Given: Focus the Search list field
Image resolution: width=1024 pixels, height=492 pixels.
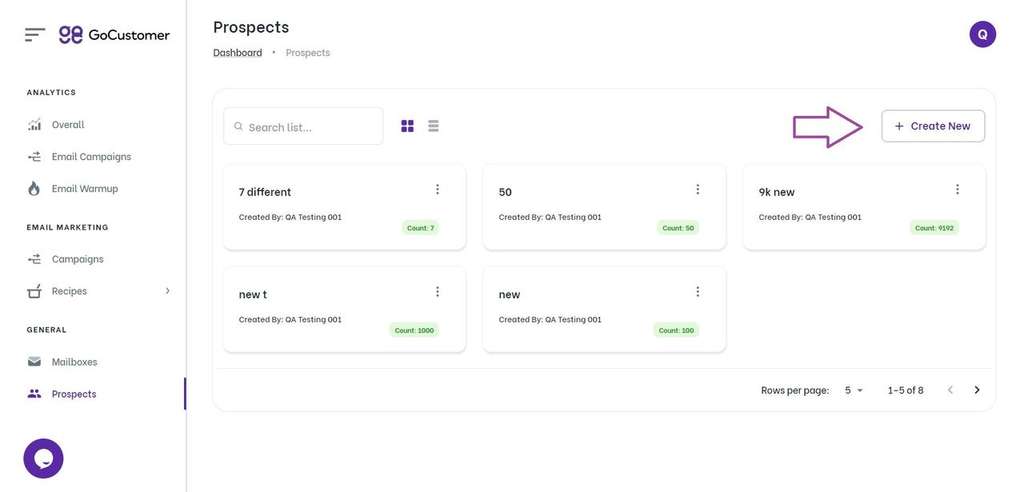Looking at the screenshot, I should (303, 126).
